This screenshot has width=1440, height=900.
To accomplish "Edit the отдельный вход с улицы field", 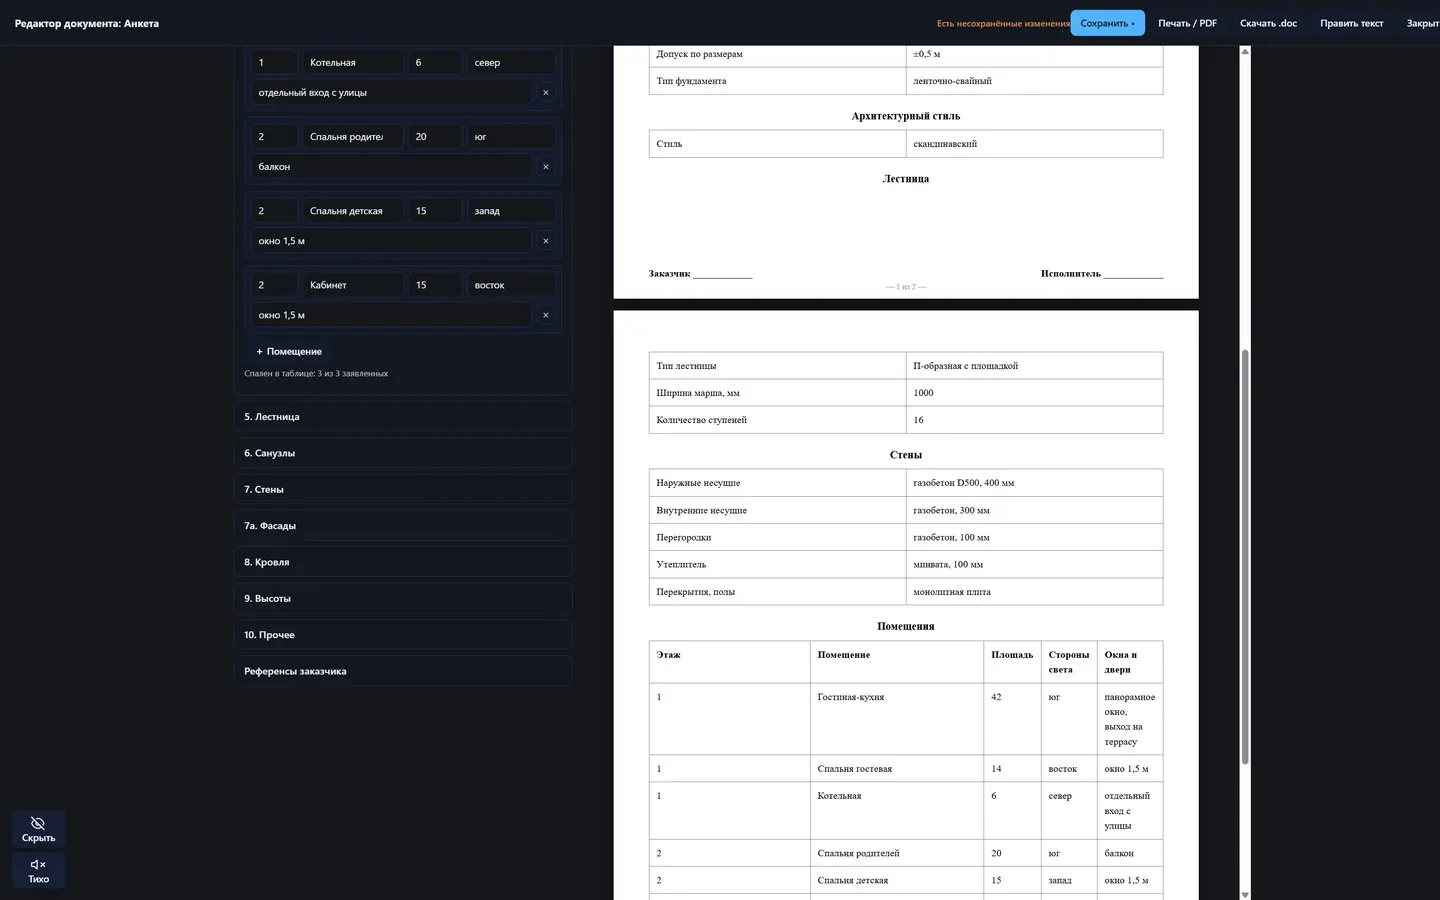I will (x=391, y=93).
